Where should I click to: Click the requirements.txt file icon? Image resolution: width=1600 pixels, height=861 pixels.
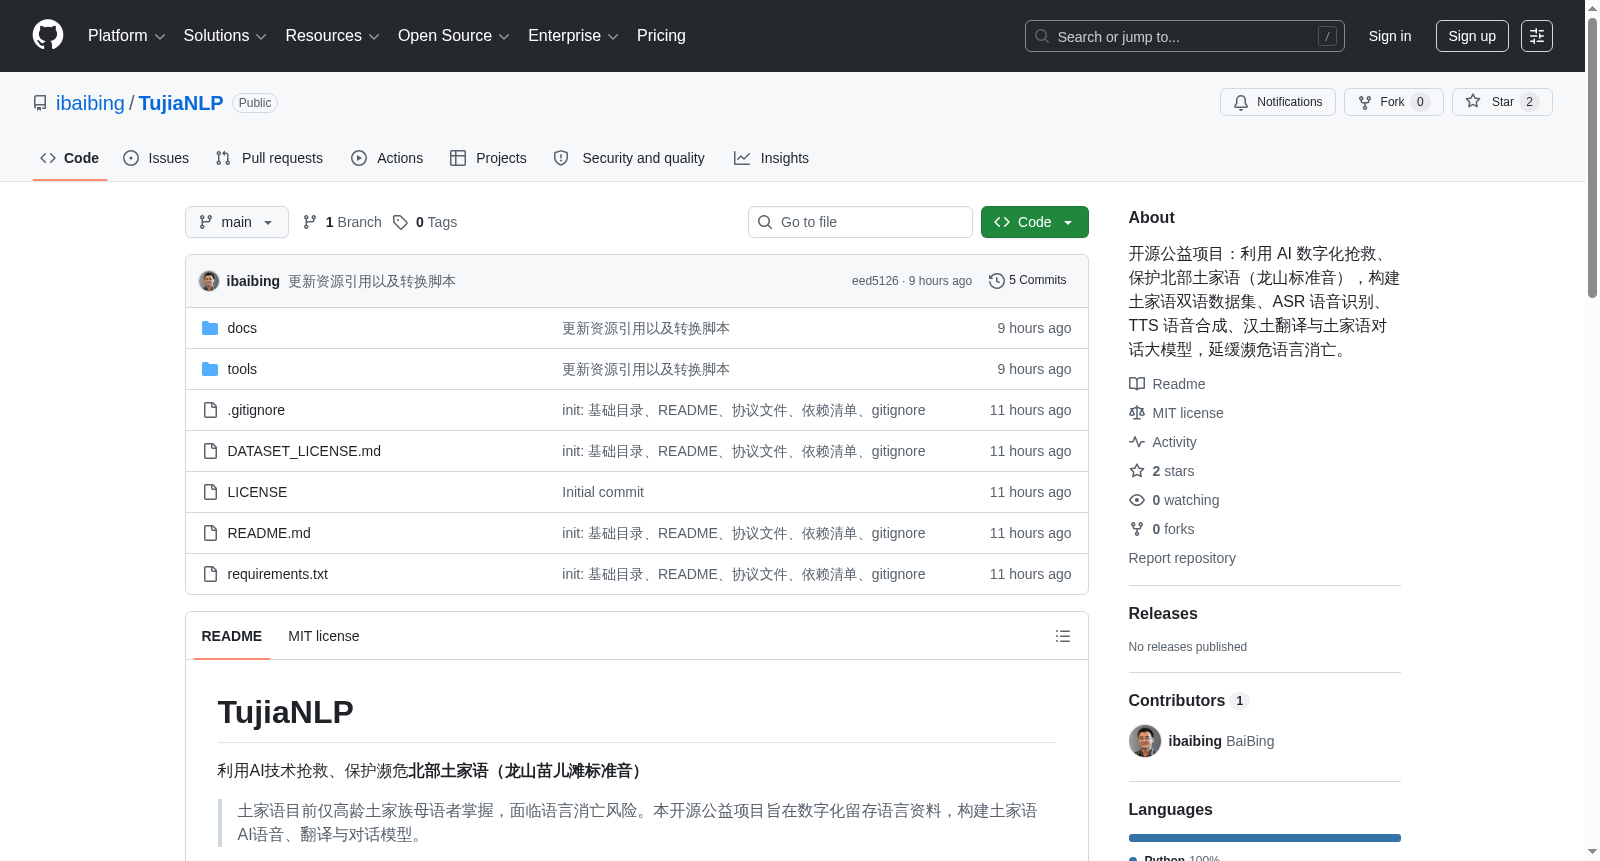click(x=210, y=574)
